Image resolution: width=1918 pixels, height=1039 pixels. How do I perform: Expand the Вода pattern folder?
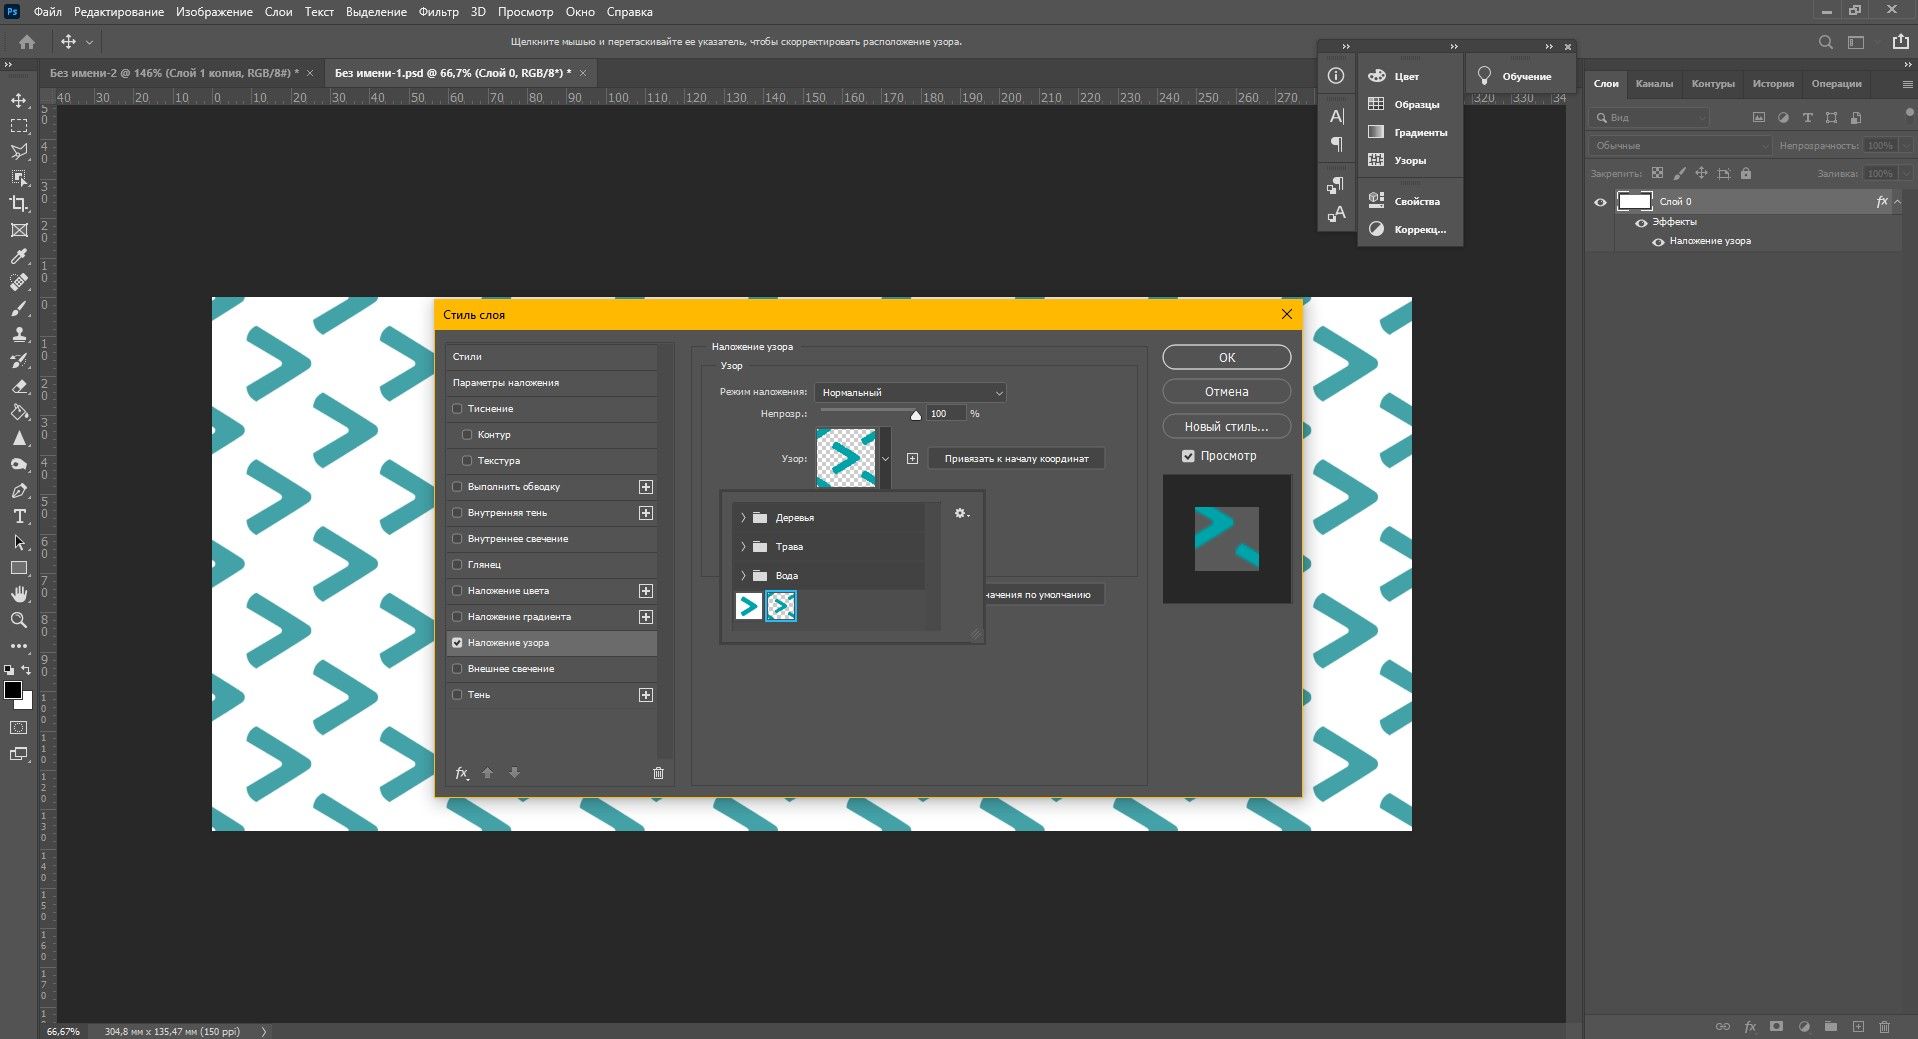743,576
